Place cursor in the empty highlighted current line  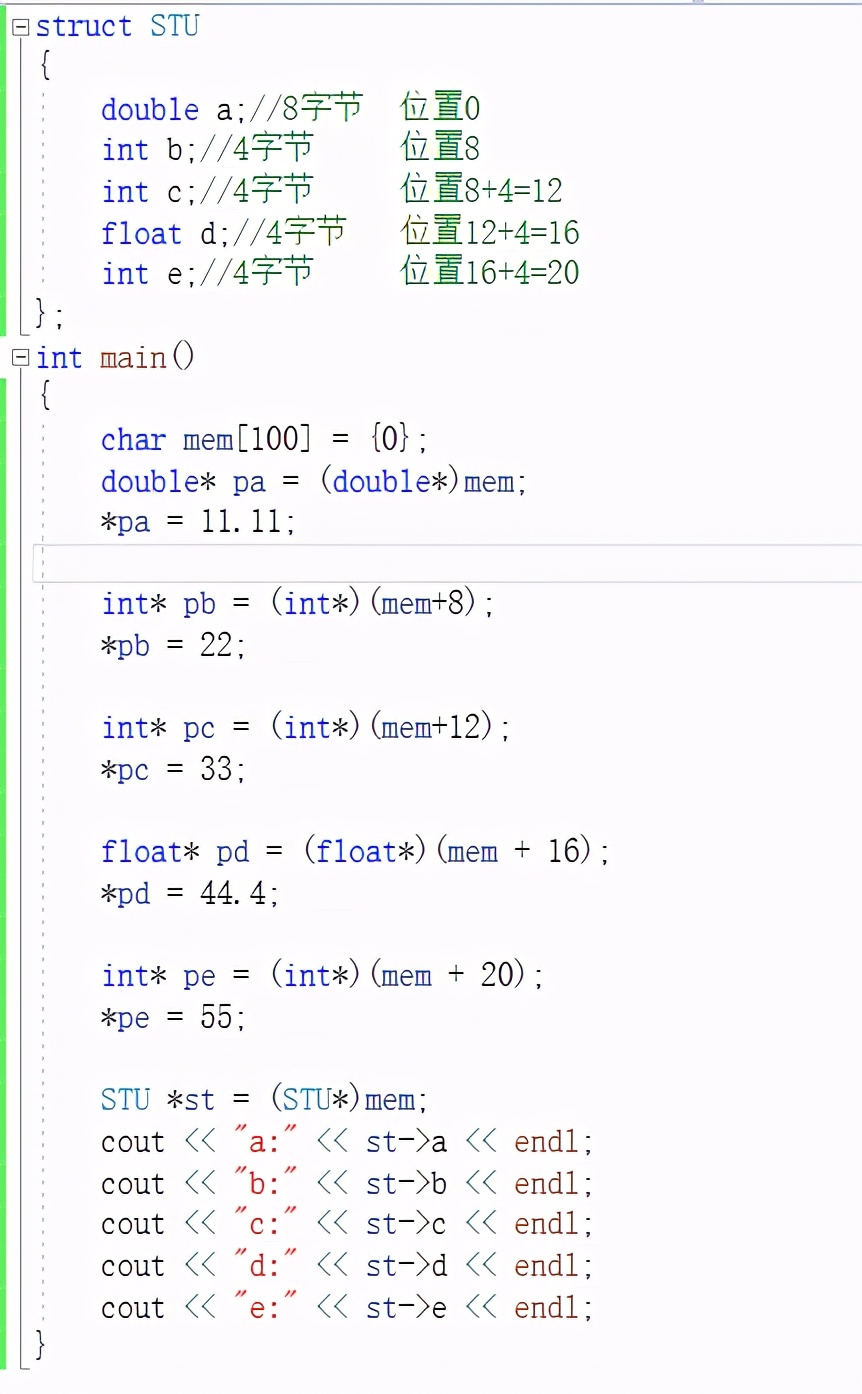coord(447,564)
